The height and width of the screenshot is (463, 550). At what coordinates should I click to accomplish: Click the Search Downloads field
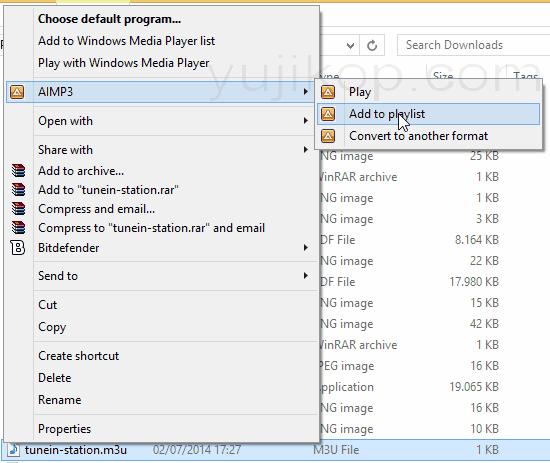pos(474,45)
